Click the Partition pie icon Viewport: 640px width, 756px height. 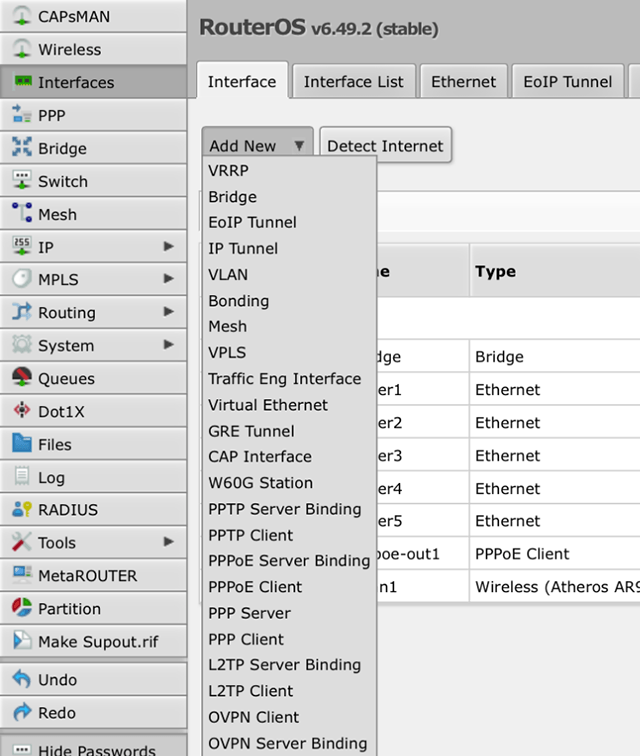22,608
